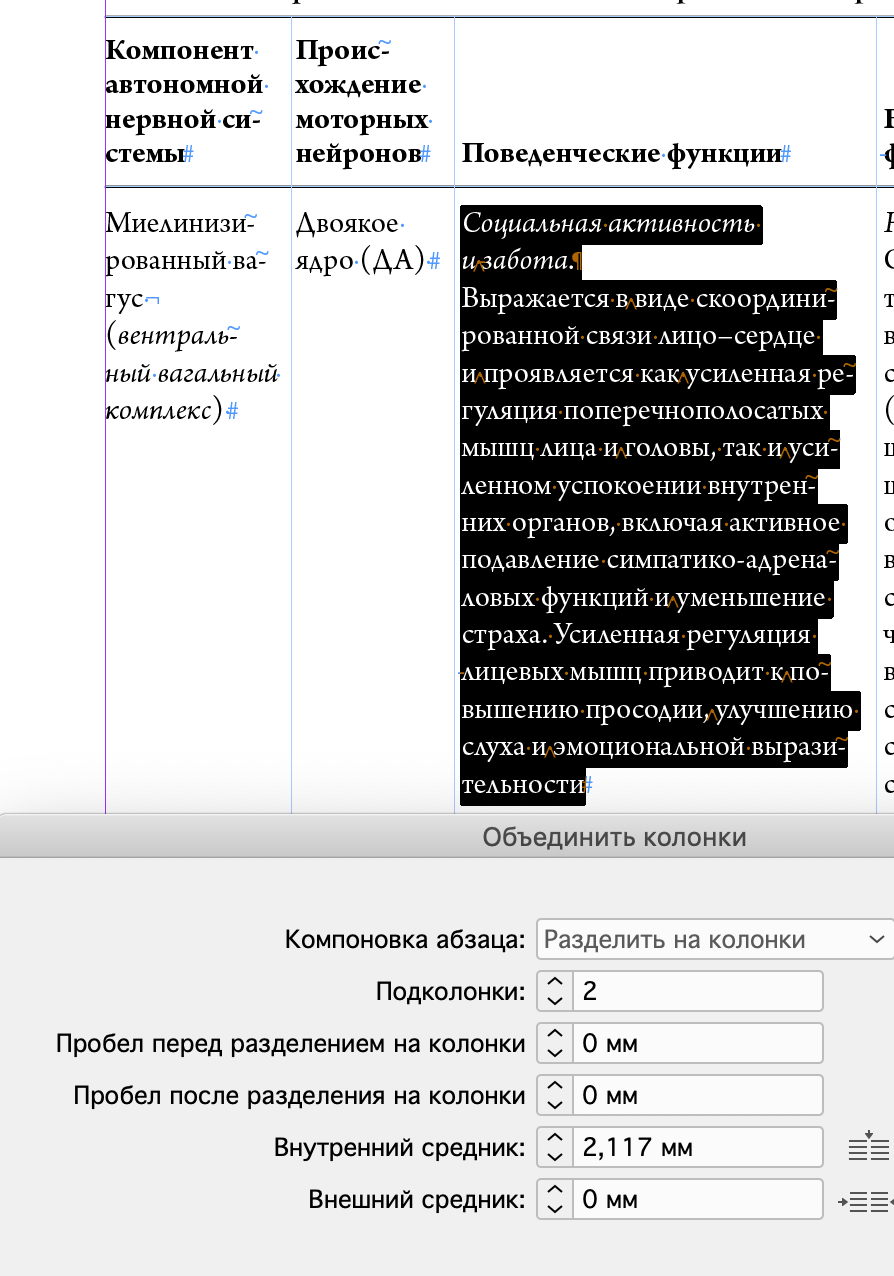
Task: Click the Внутренний средник field showing 2,117 мм
Action: (696, 1148)
